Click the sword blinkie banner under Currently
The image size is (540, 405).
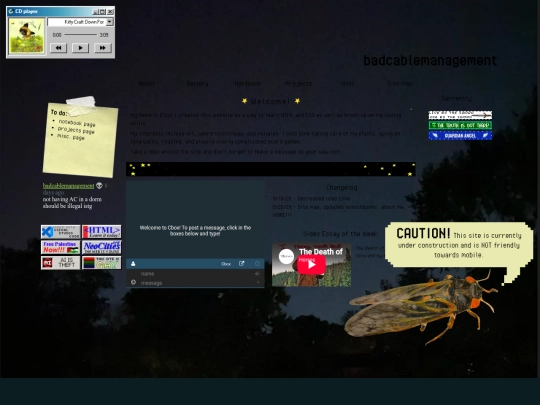pos(460,115)
